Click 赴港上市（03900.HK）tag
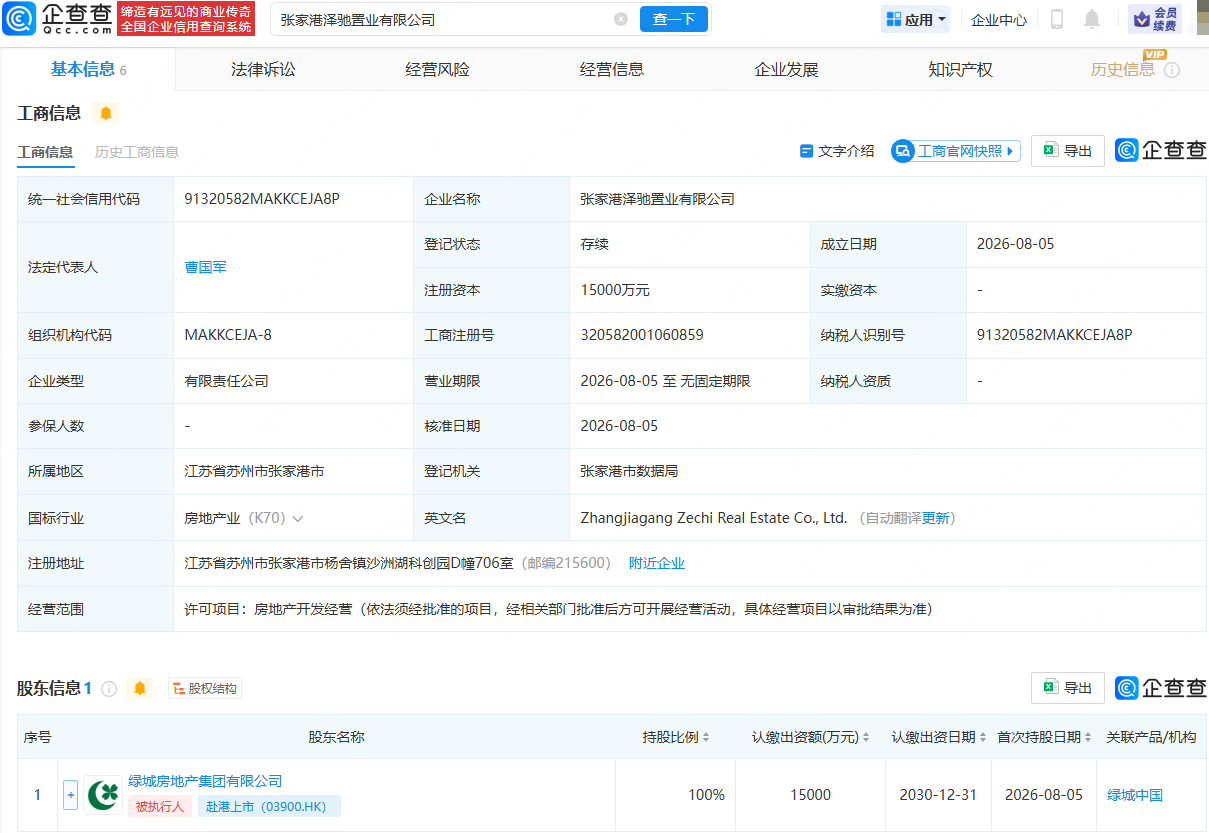1209x833 pixels. [269, 806]
